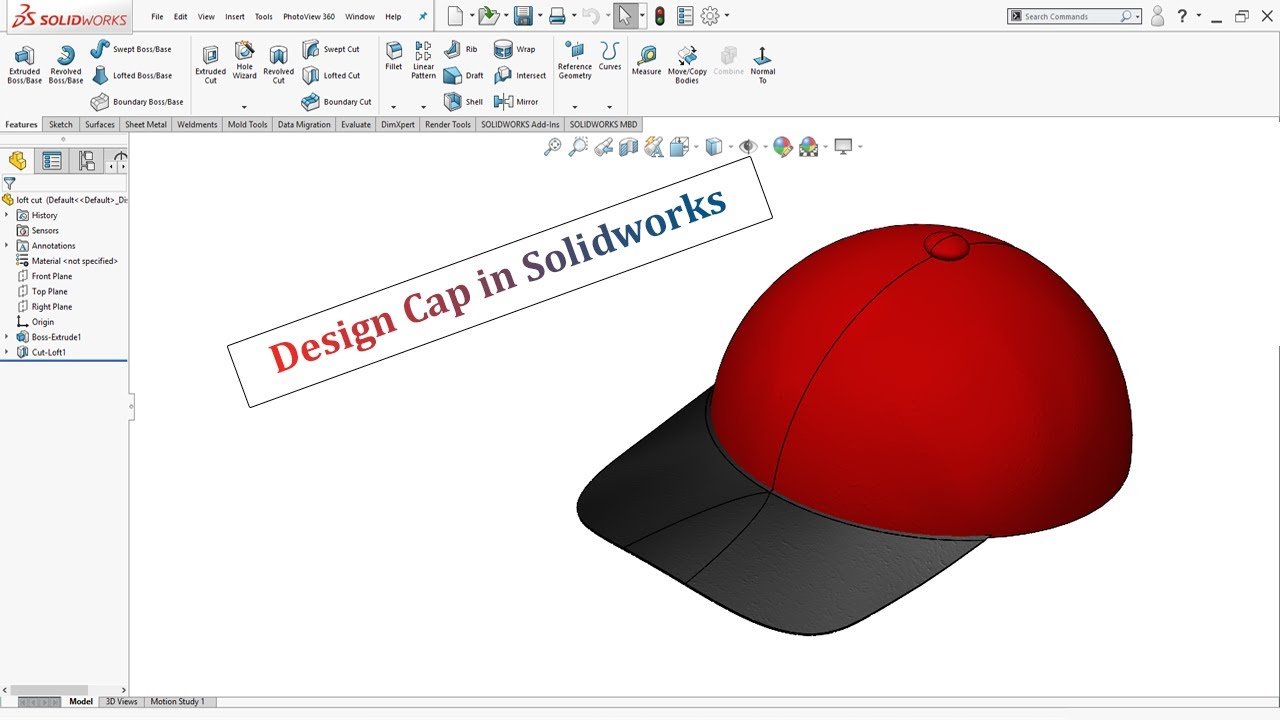Select the Intersect tool
The image size is (1280, 720).
tap(520, 75)
